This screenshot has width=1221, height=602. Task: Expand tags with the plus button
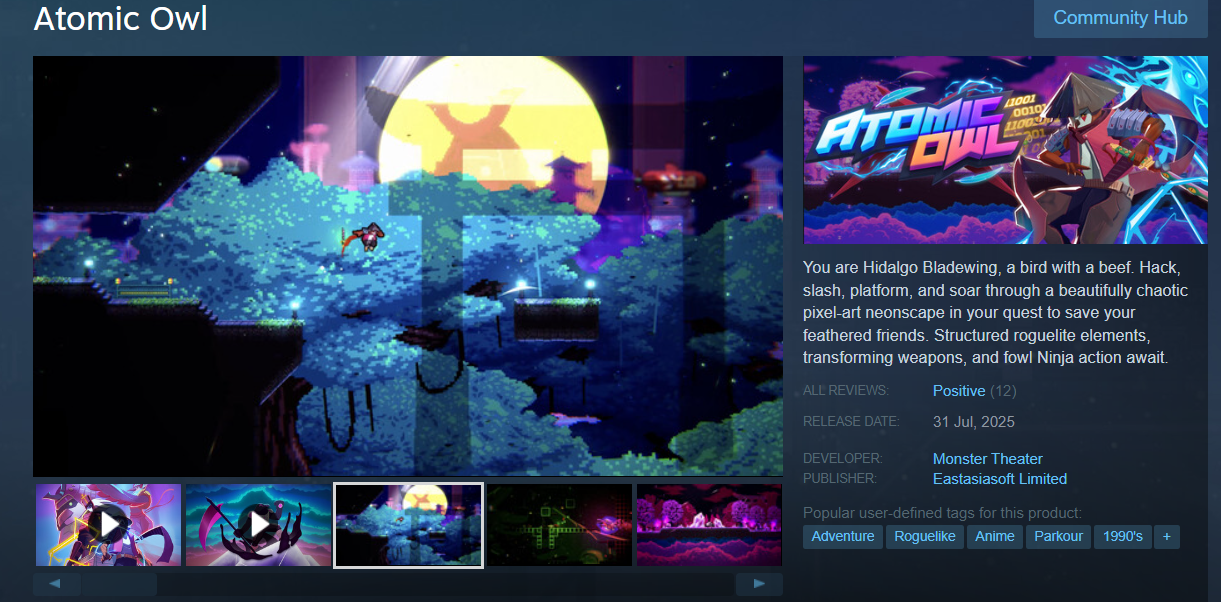[1166, 537]
